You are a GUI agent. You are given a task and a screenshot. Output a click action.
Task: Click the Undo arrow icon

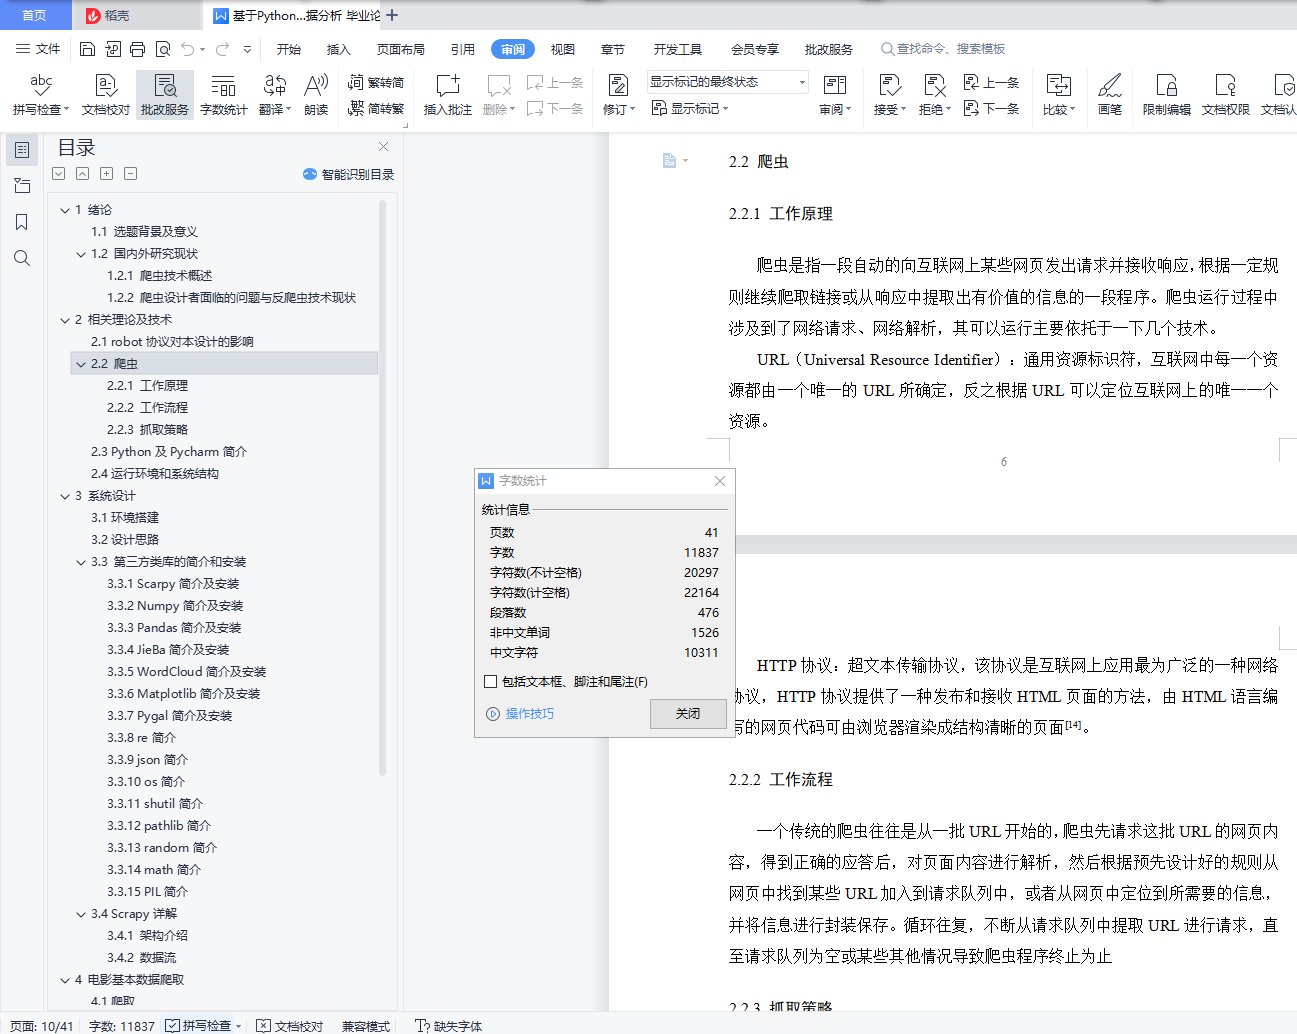(188, 49)
